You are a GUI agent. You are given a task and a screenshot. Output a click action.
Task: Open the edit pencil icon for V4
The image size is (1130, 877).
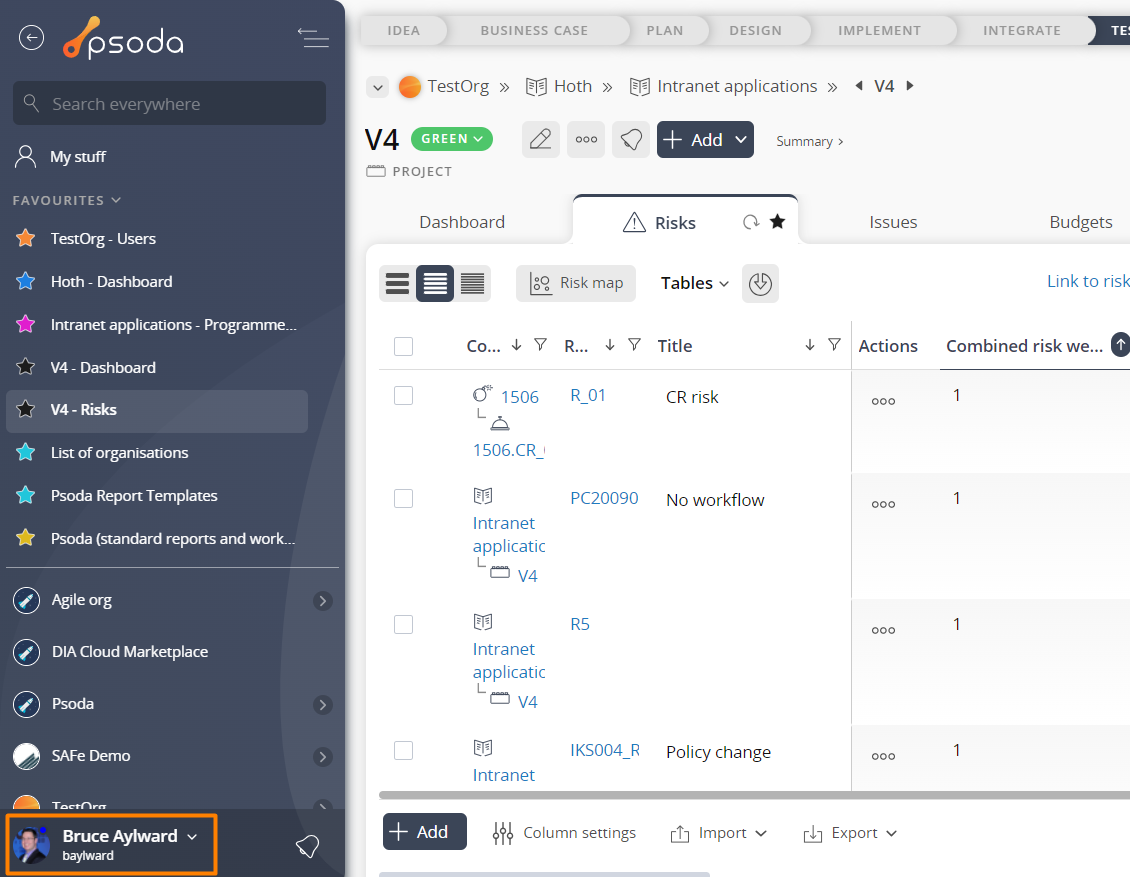[540, 139]
